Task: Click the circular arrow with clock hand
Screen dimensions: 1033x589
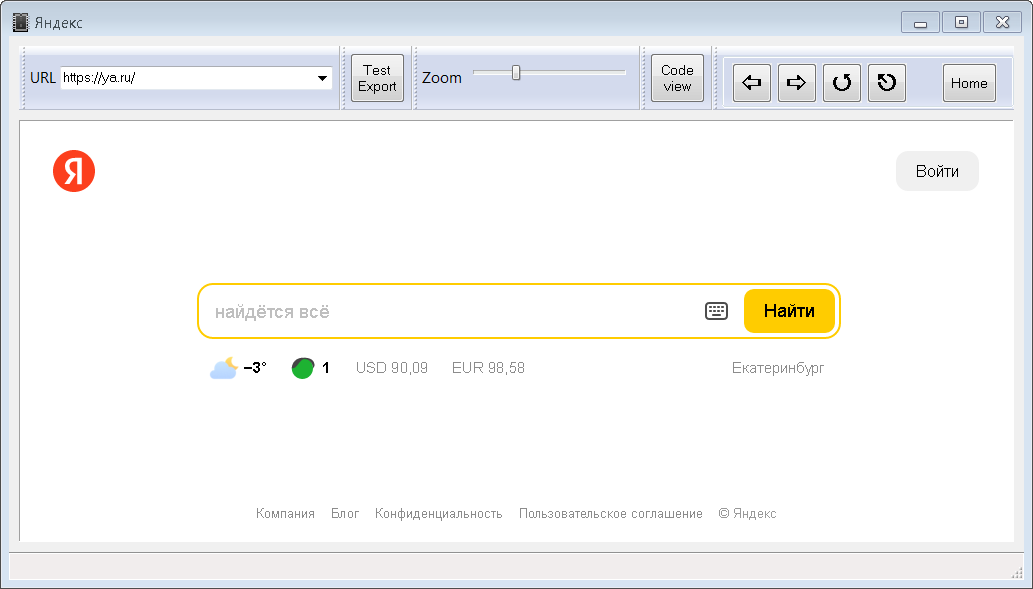Action: 887,83
